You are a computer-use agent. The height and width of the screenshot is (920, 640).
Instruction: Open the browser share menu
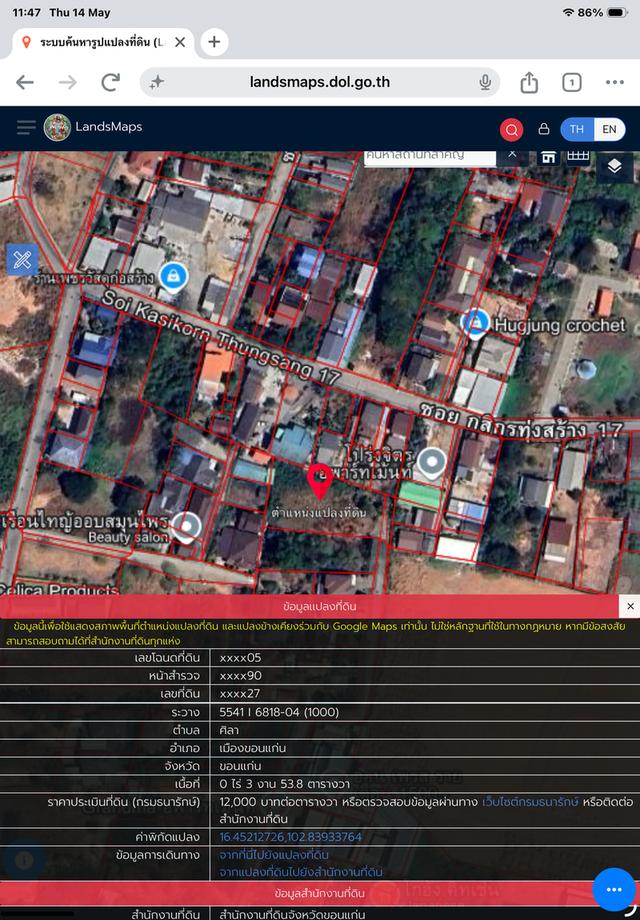[x=529, y=82]
